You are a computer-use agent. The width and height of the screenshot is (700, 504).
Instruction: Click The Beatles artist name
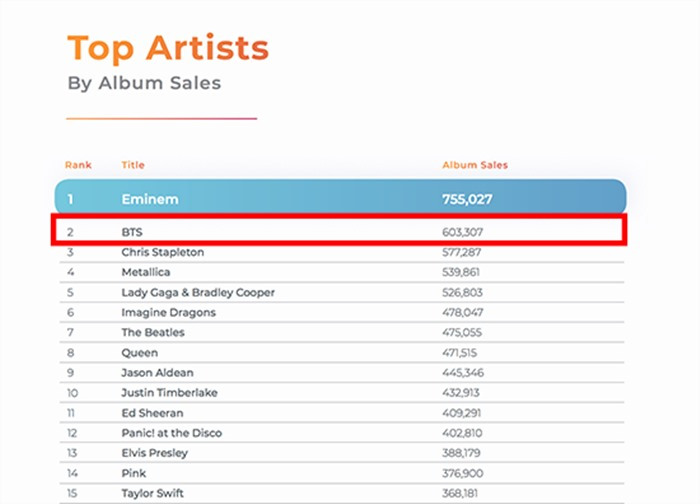coord(153,332)
